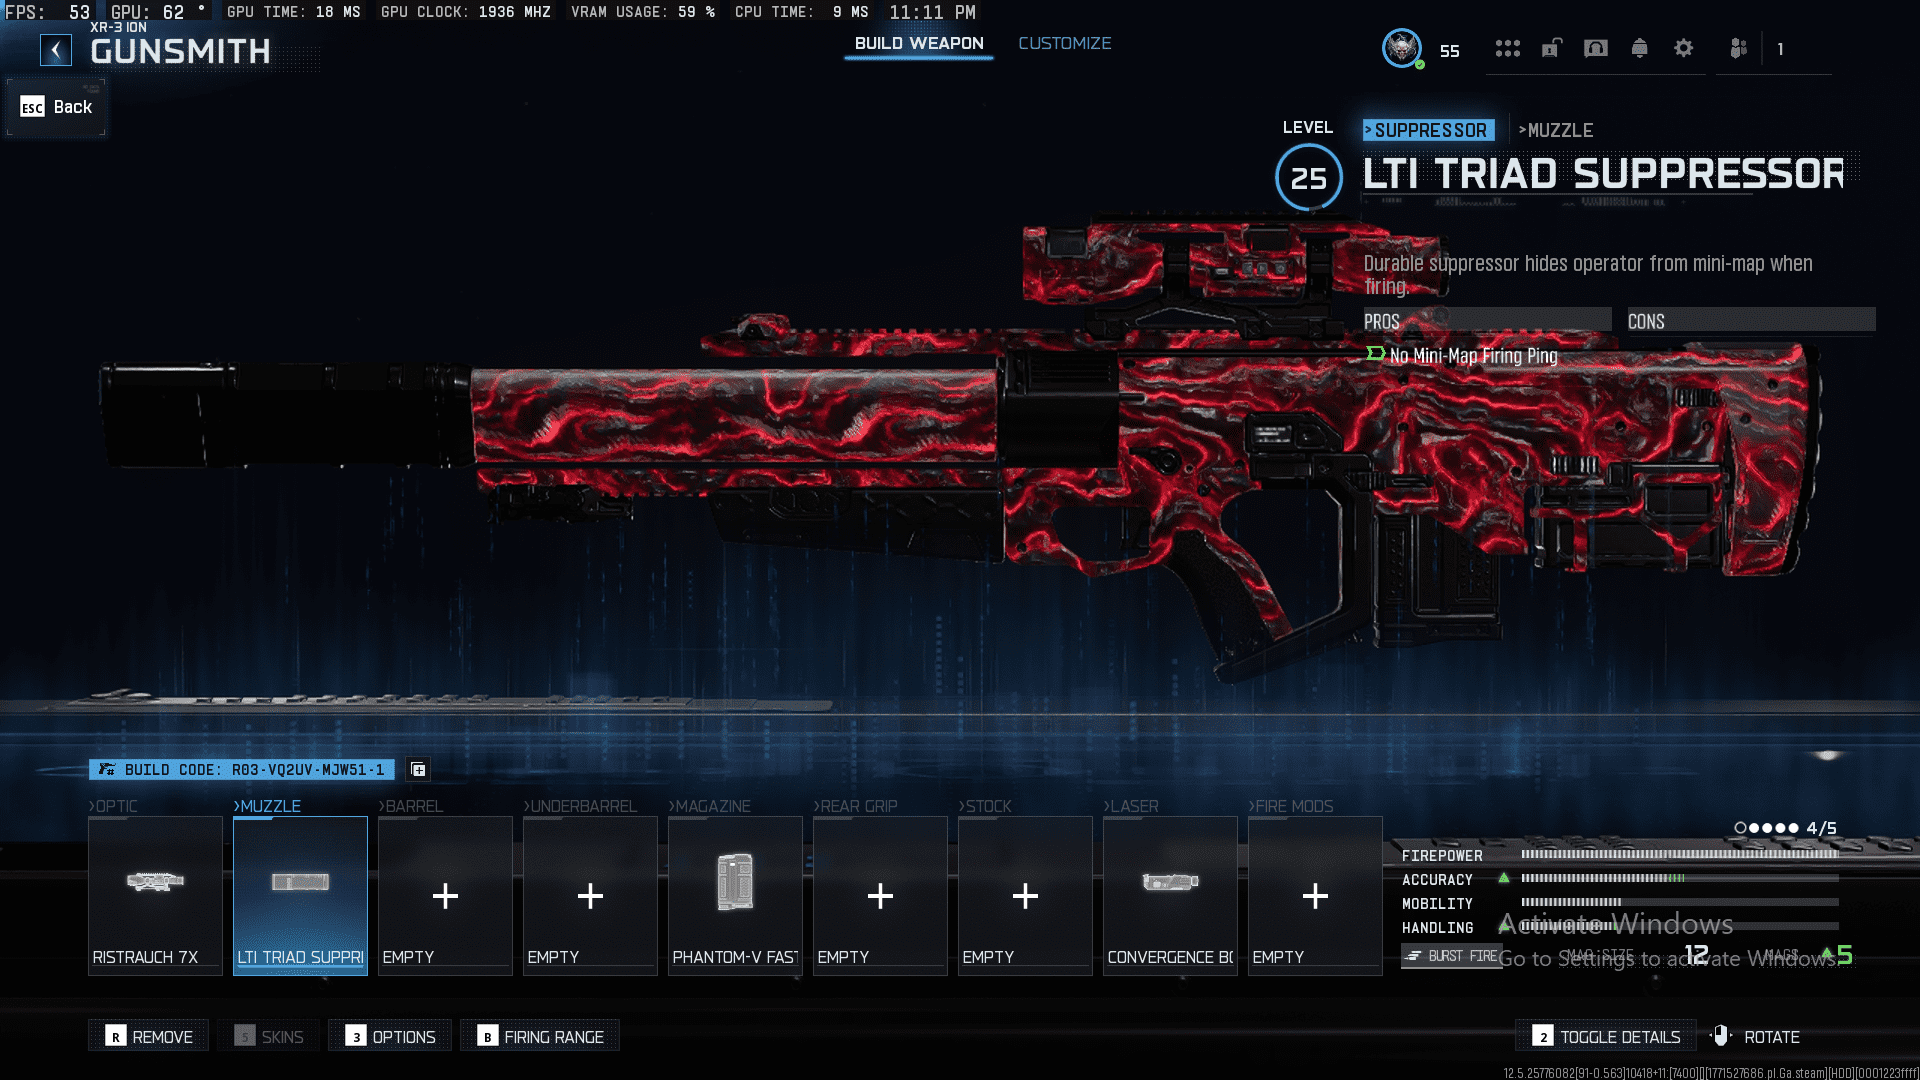The image size is (1920, 1080).
Task: Open the player profile emblem
Action: [x=1402, y=48]
